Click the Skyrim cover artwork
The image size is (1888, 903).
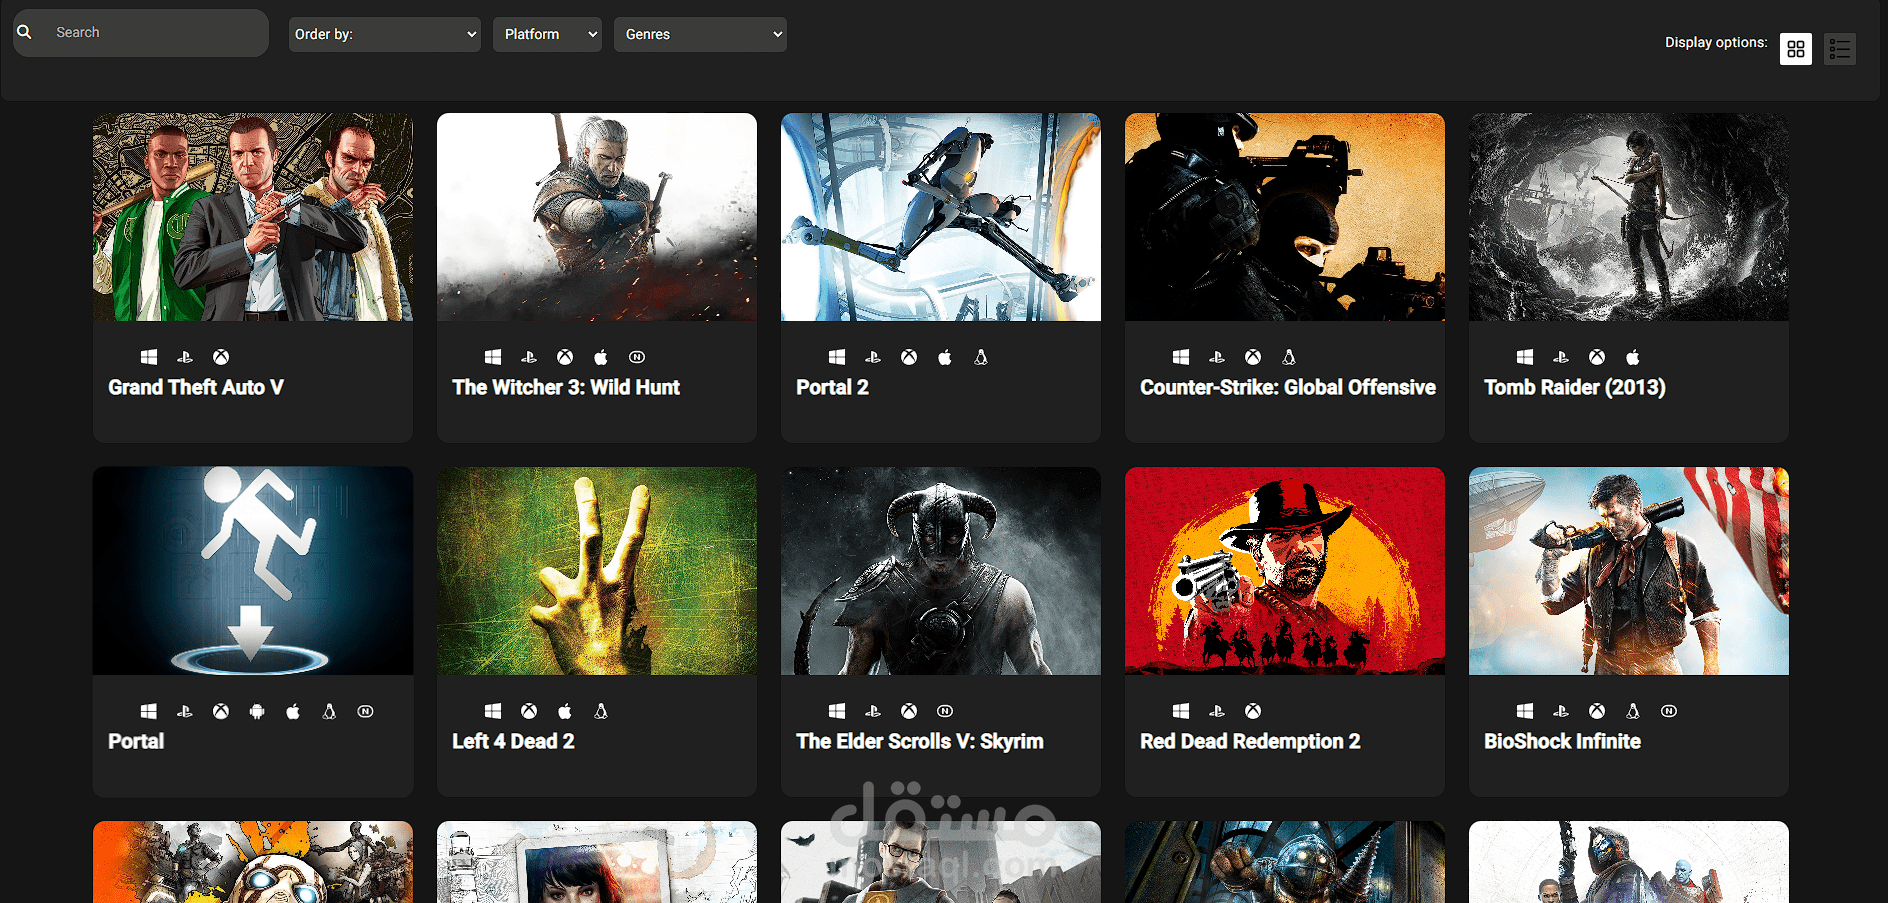(x=941, y=571)
